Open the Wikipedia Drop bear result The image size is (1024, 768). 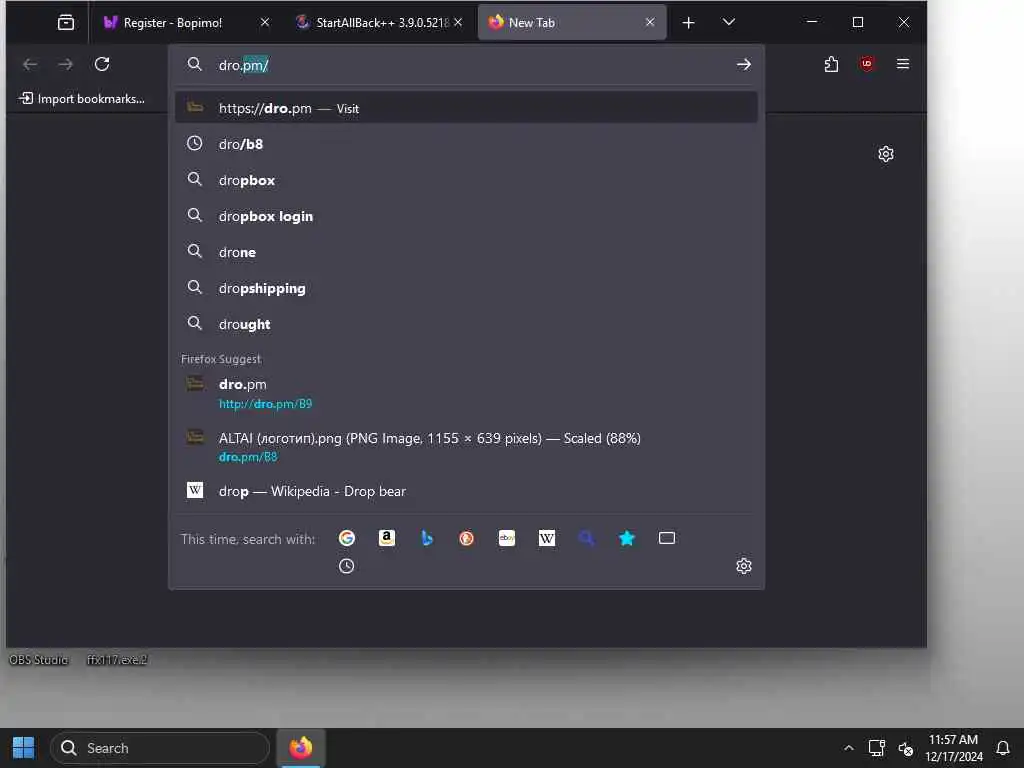pyautogui.click(x=466, y=490)
